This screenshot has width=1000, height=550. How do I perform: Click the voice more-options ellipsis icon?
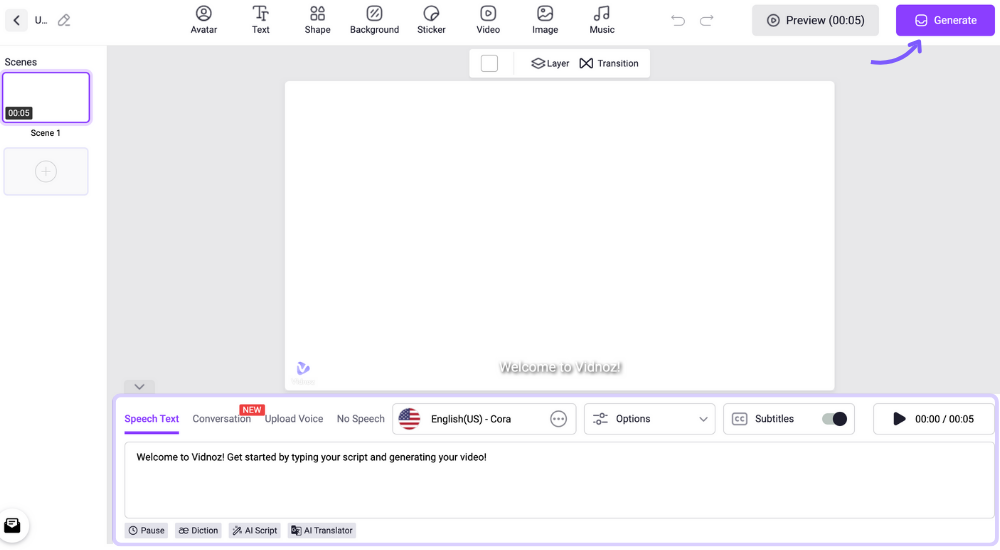point(559,419)
